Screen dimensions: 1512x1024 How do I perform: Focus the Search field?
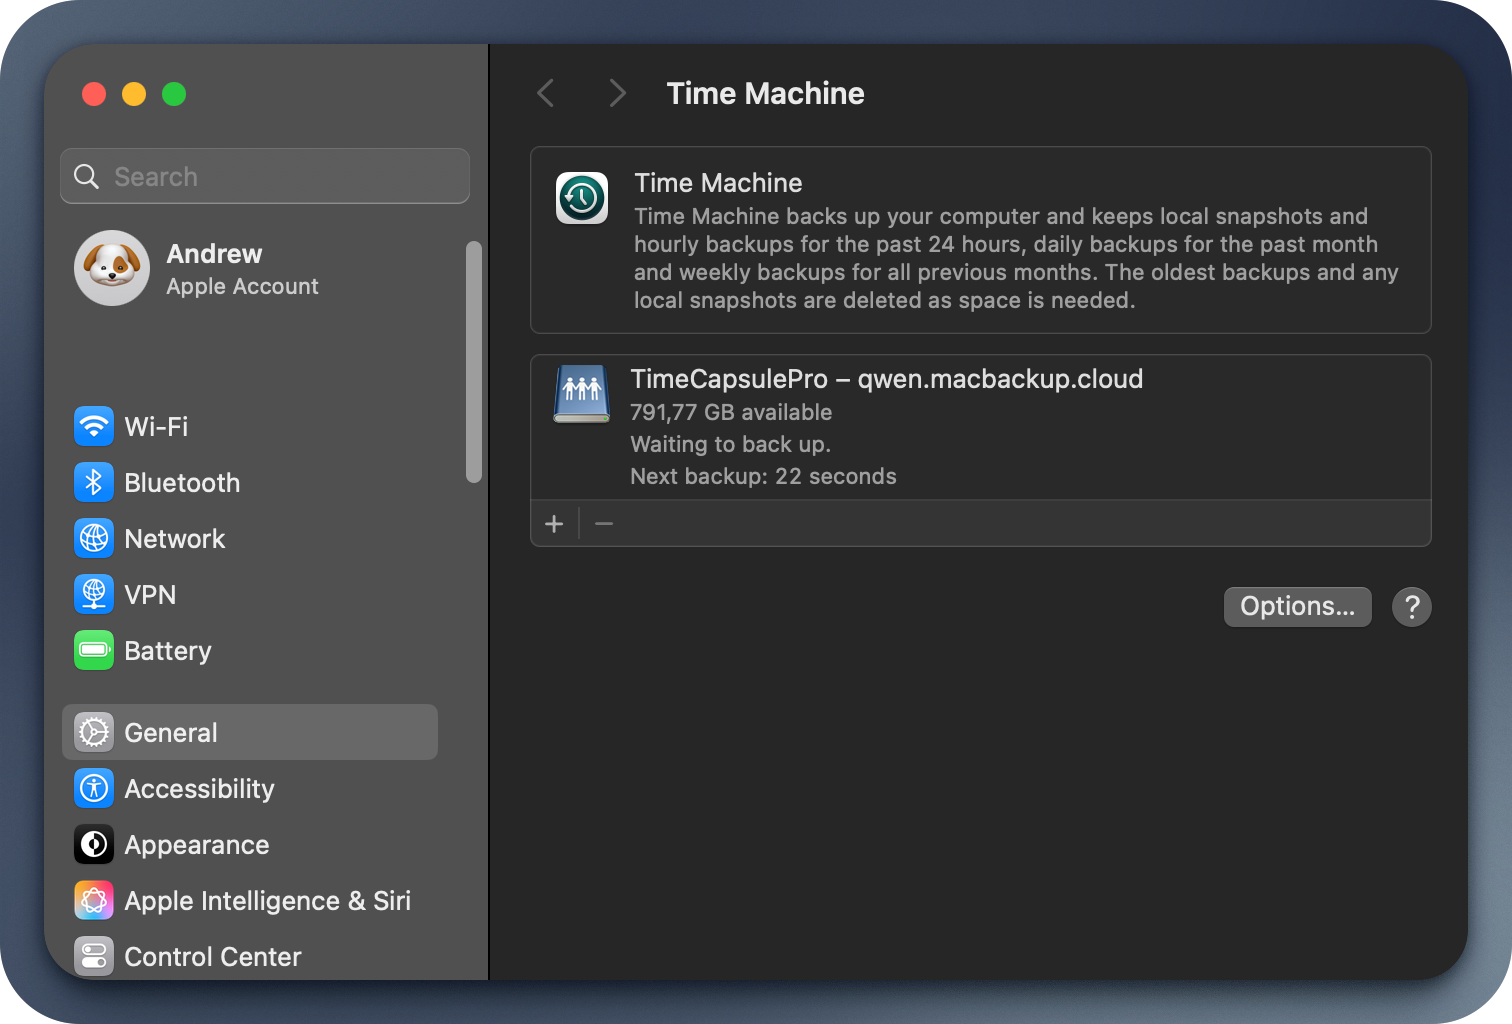265,176
